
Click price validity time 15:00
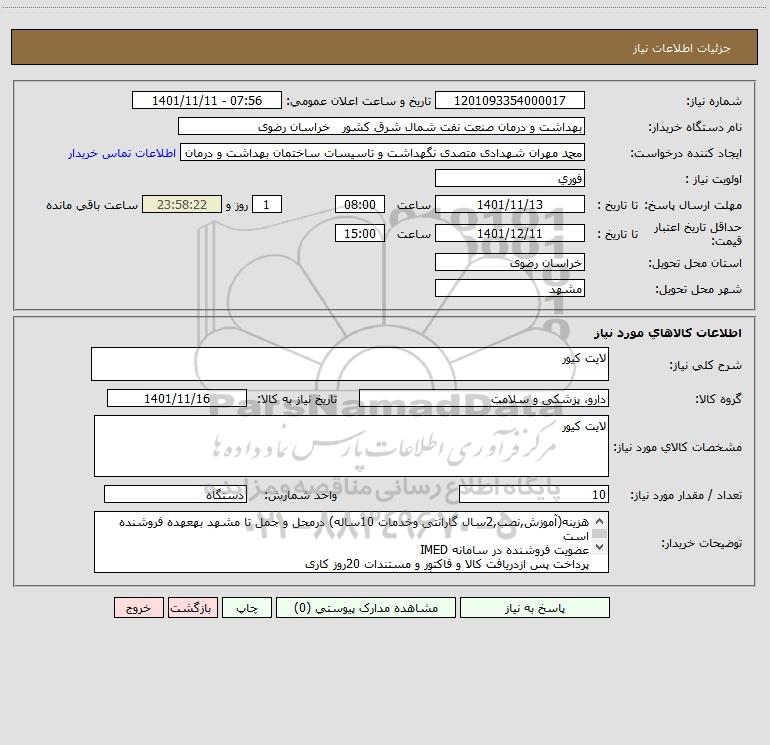click(x=359, y=233)
